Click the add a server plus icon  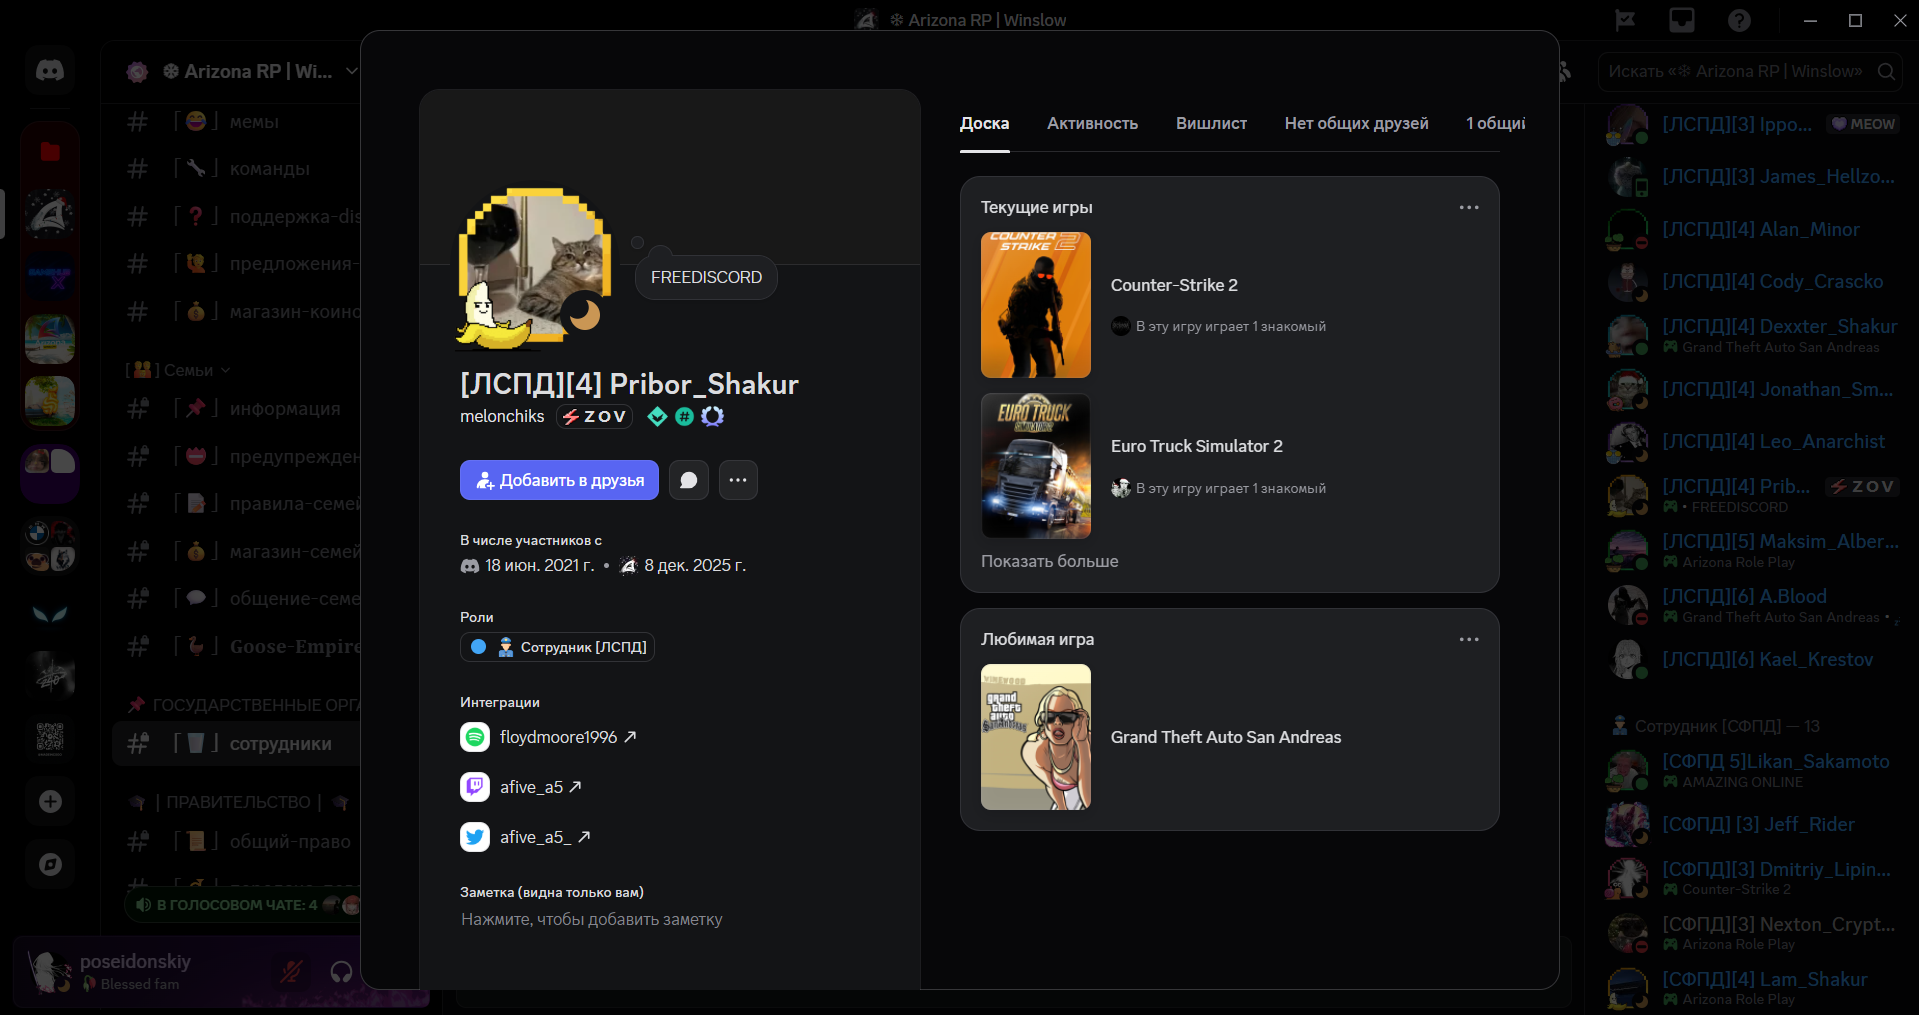click(x=50, y=802)
